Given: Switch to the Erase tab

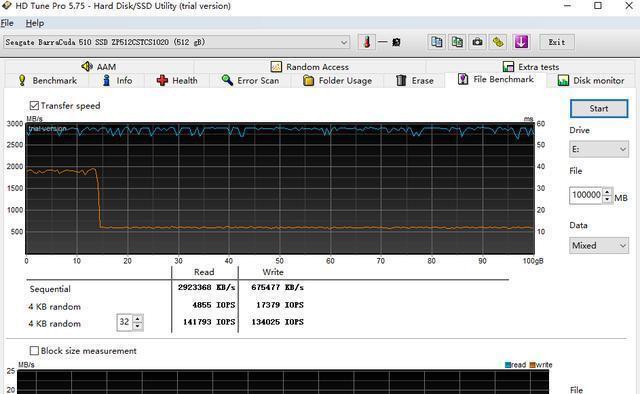Looking at the screenshot, I should (414, 80).
